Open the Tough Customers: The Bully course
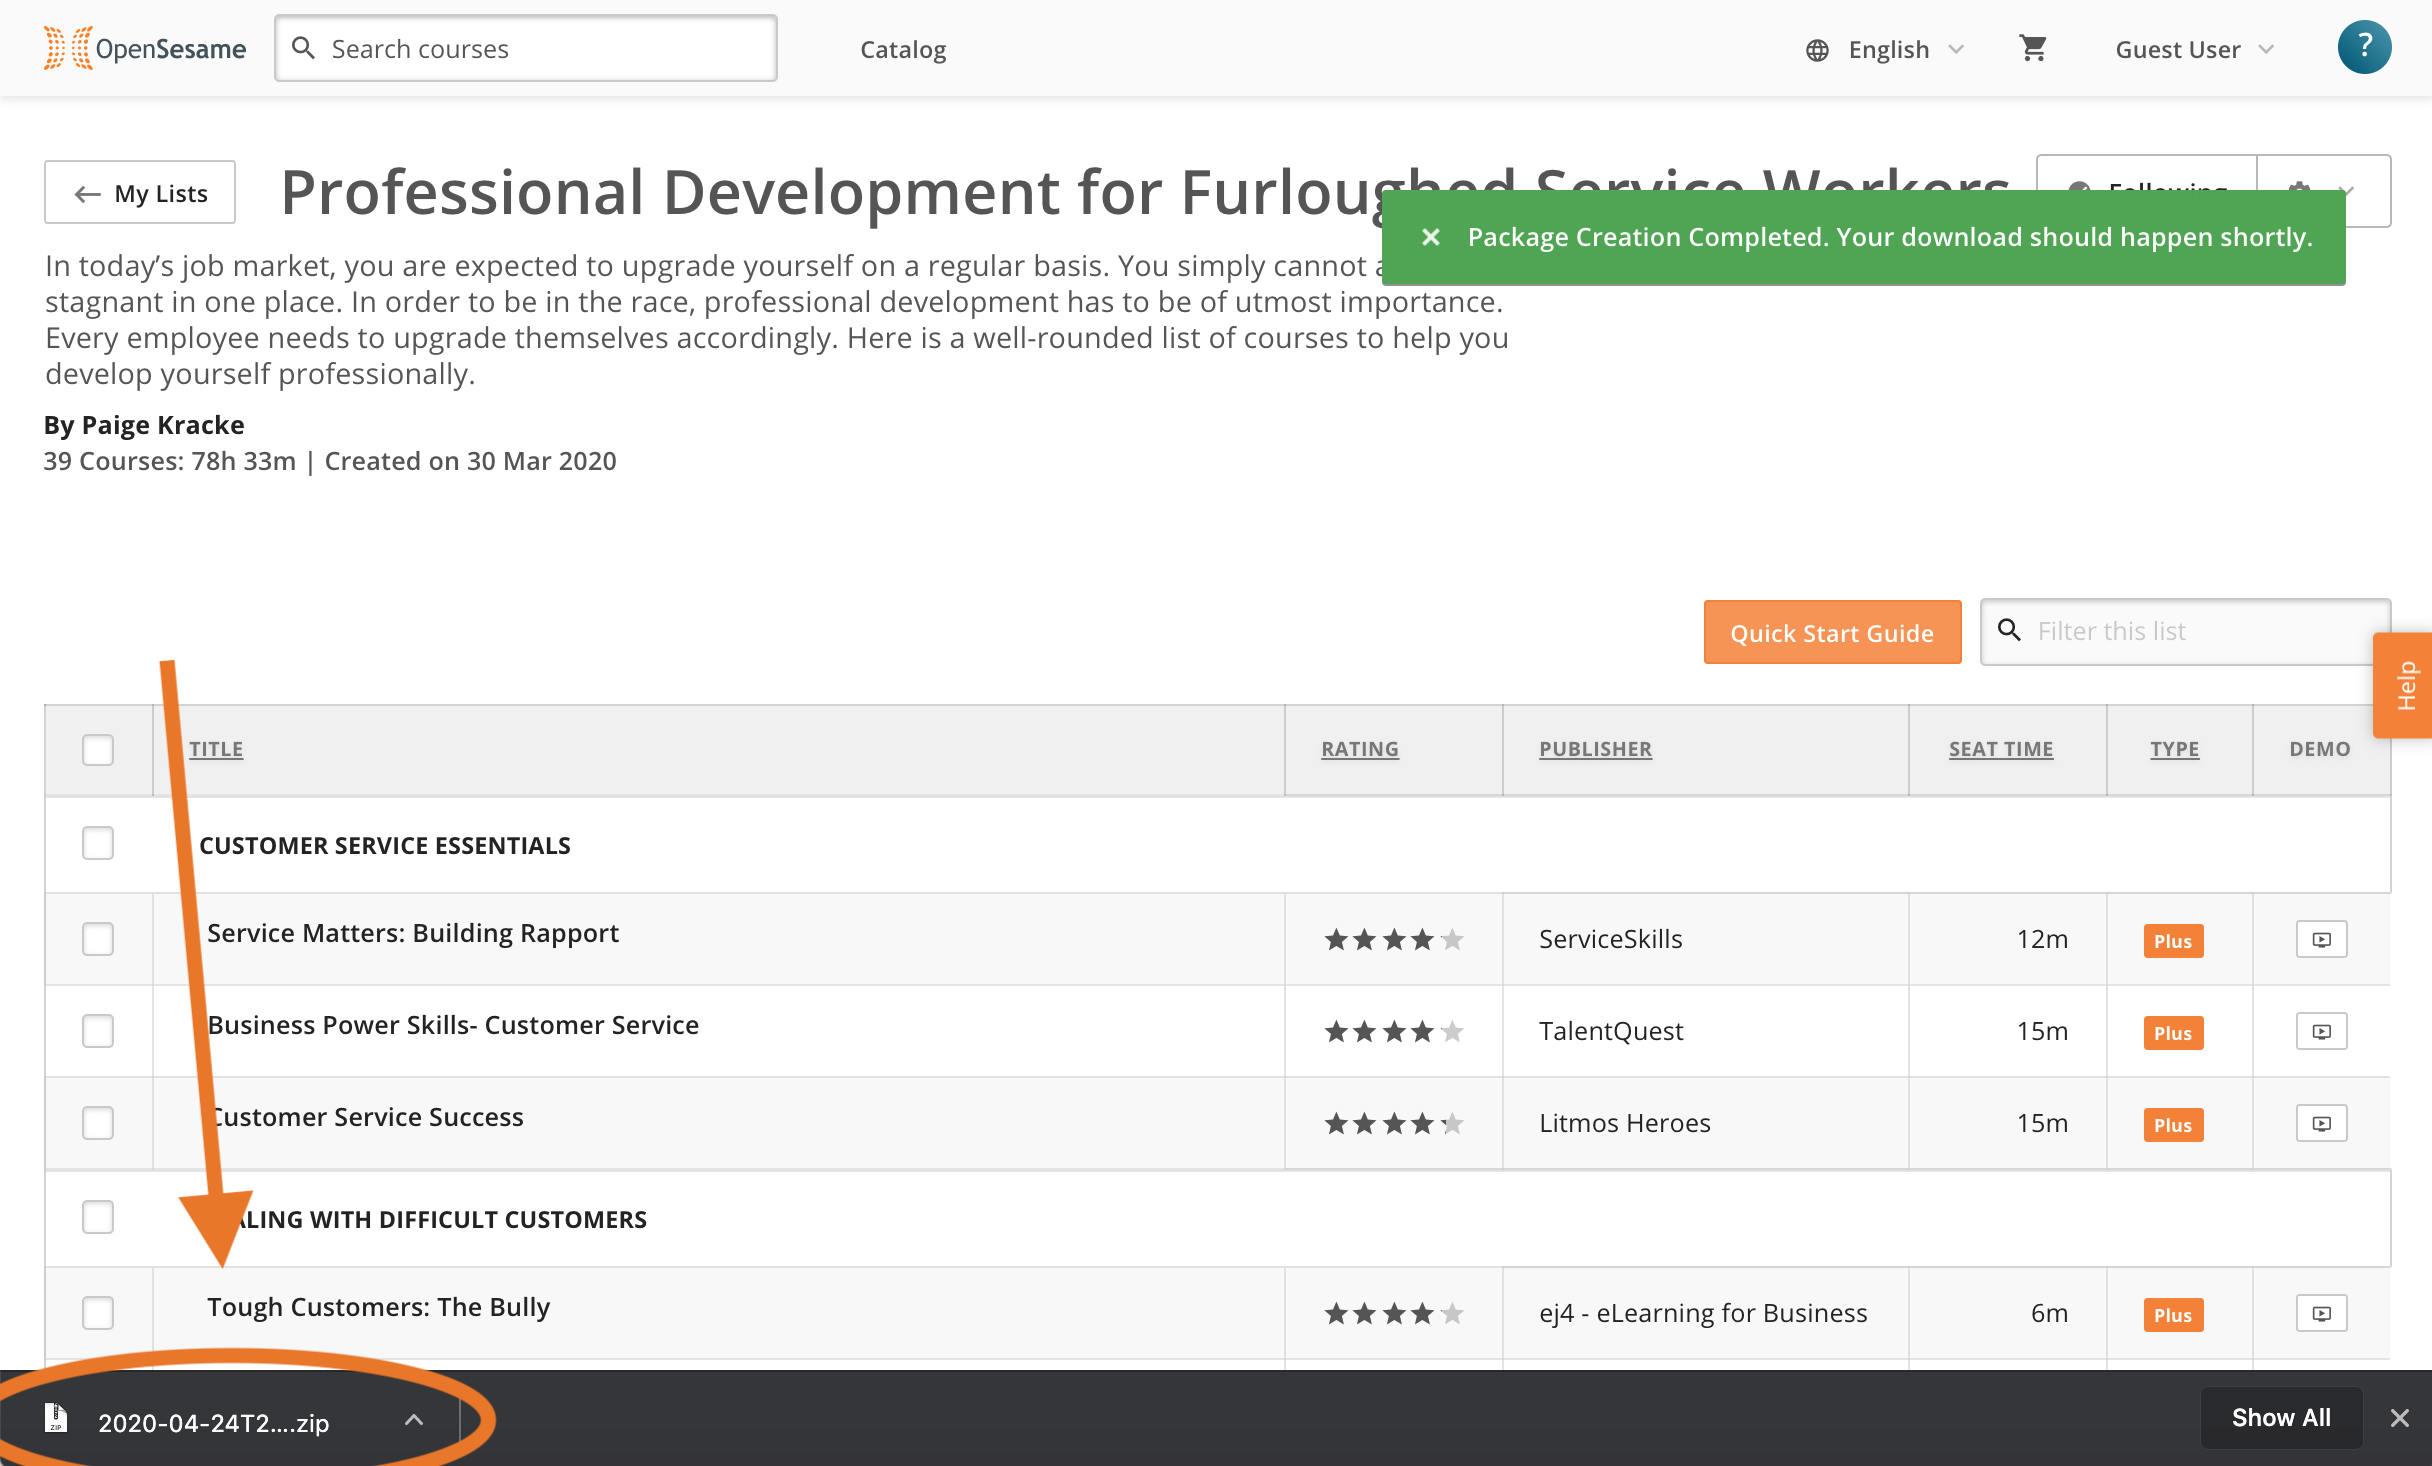The image size is (2432, 1466). [x=379, y=1307]
